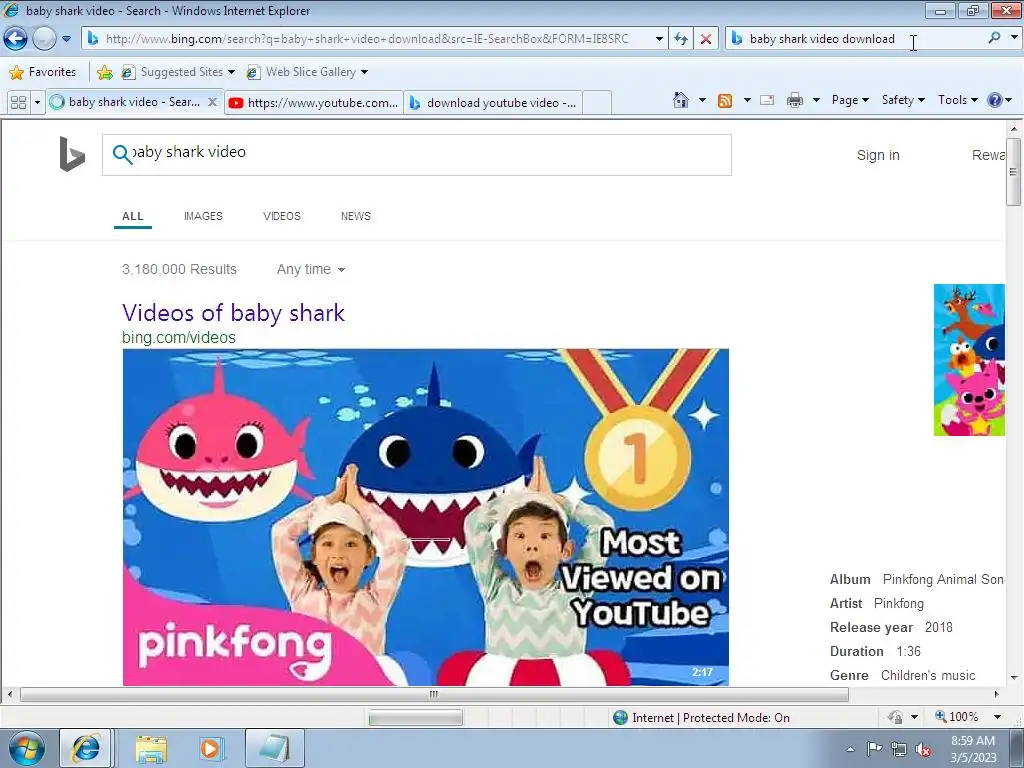Click the Pinkfong album art thumbnail
The image size is (1024, 768).
pyautogui.click(x=969, y=360)
